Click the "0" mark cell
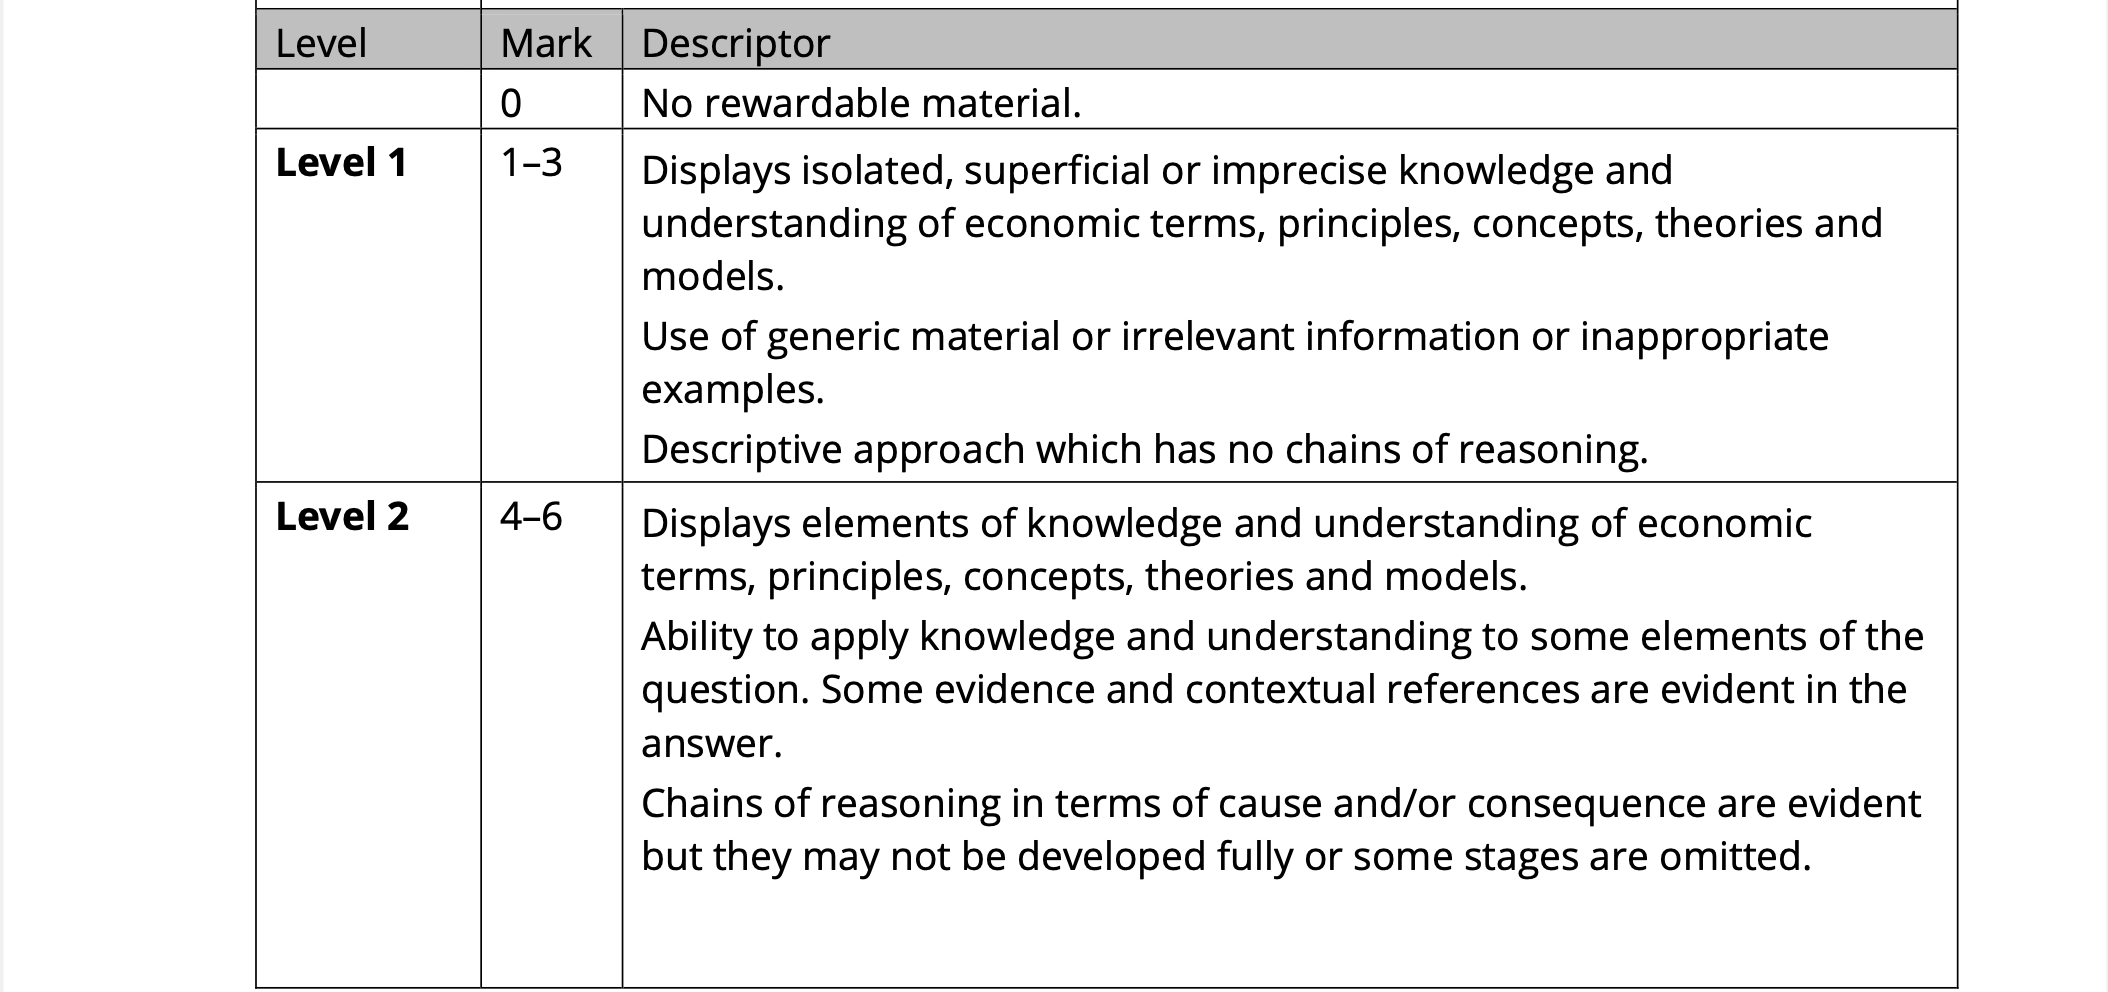The height and width of the screenshot is (992, 2108). [511, 103]
